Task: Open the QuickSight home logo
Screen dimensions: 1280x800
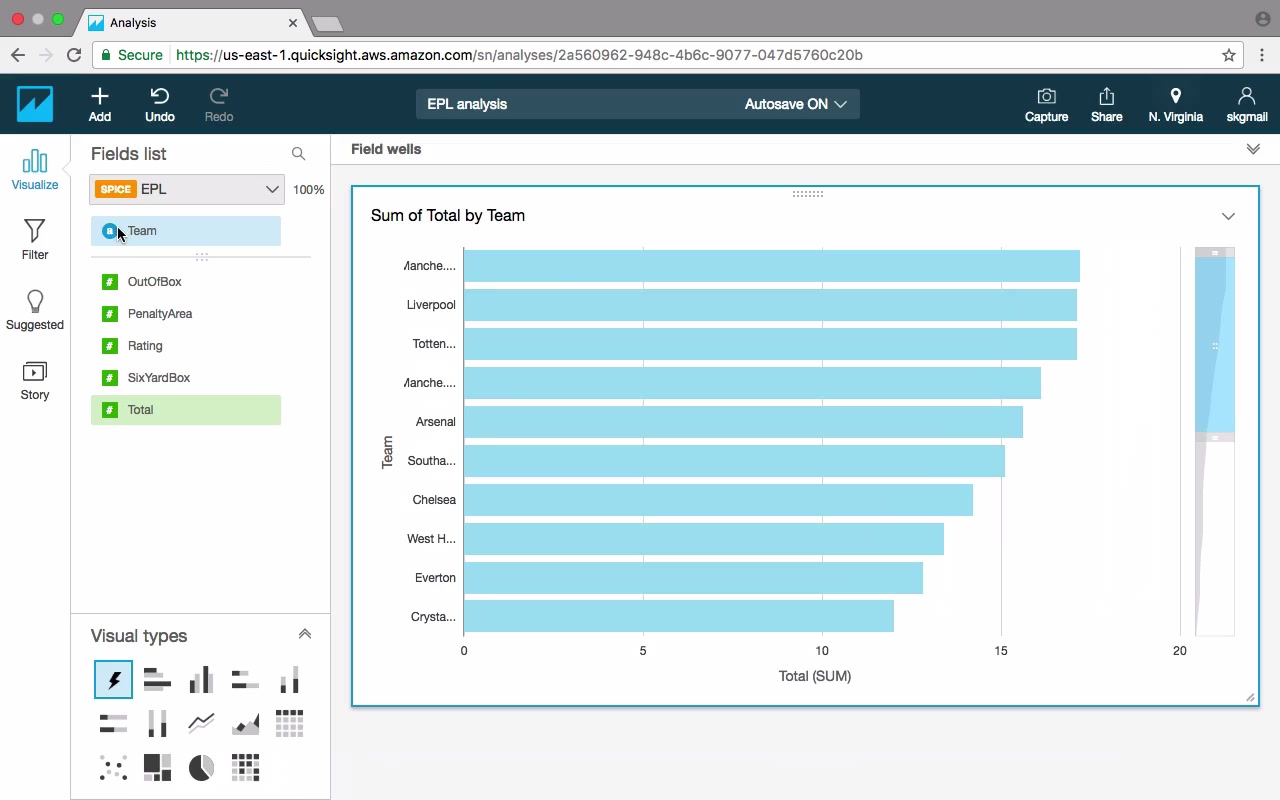Action: pos(35,104)
